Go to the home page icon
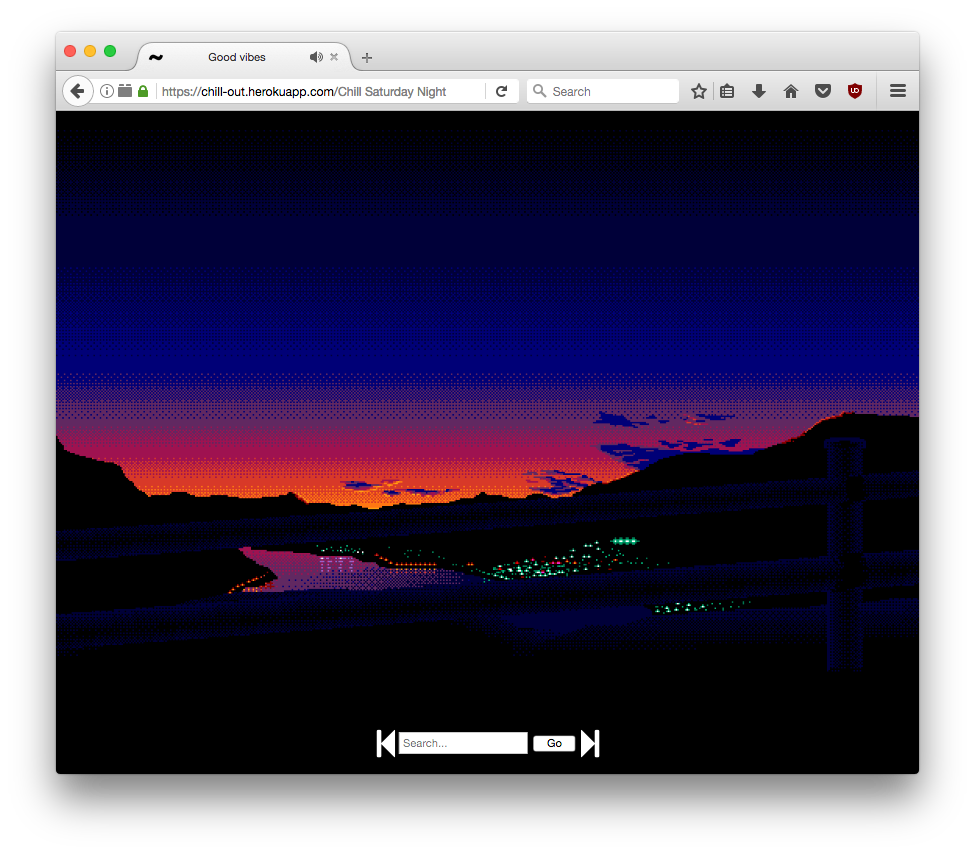 click(791, 91)
